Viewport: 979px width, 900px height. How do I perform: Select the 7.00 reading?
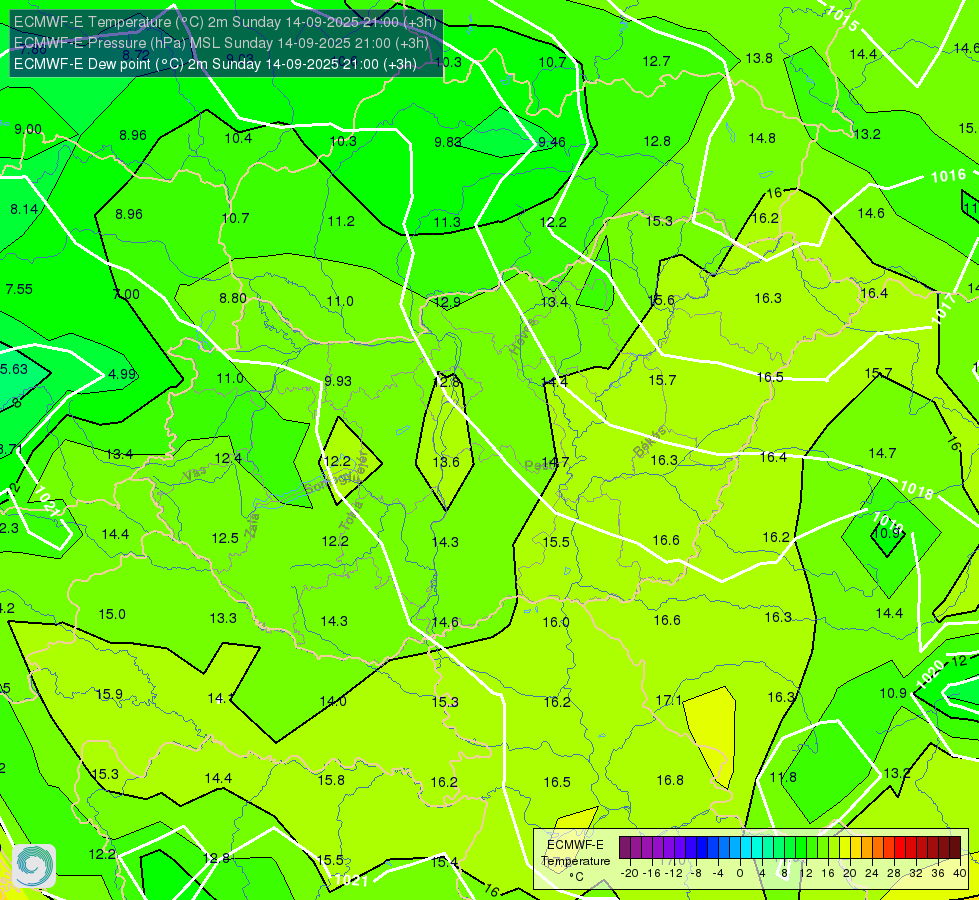pyautogui.click(x=126, y=294)
